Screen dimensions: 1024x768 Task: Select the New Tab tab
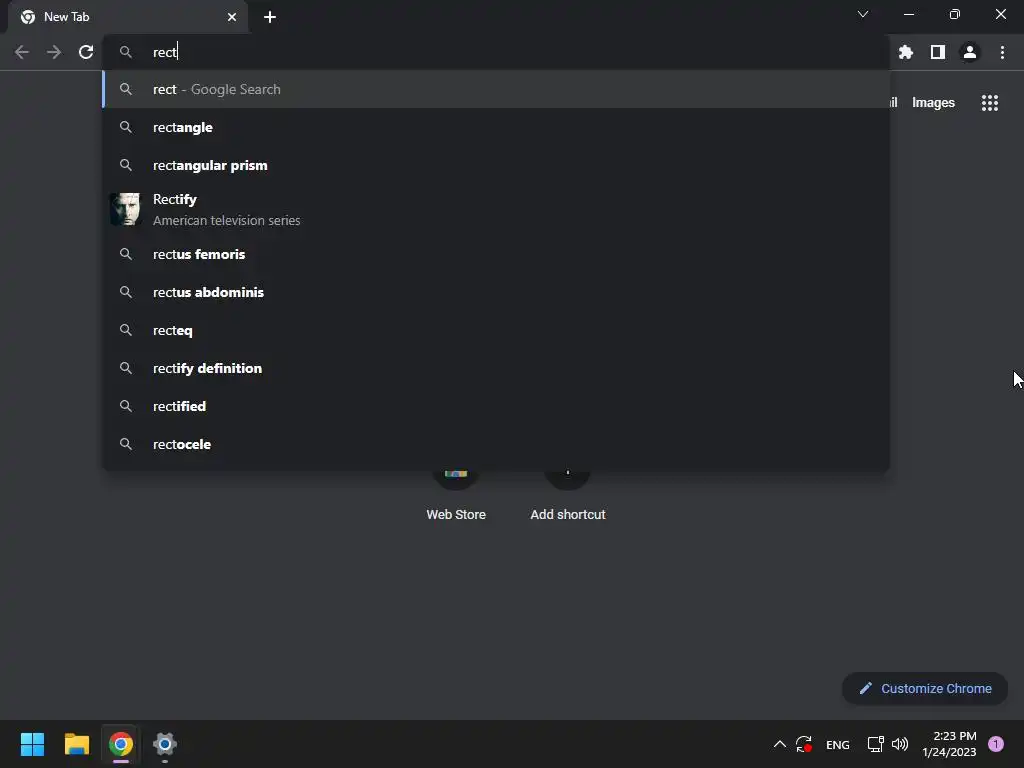pyautogui.click(x=128, y=17)
